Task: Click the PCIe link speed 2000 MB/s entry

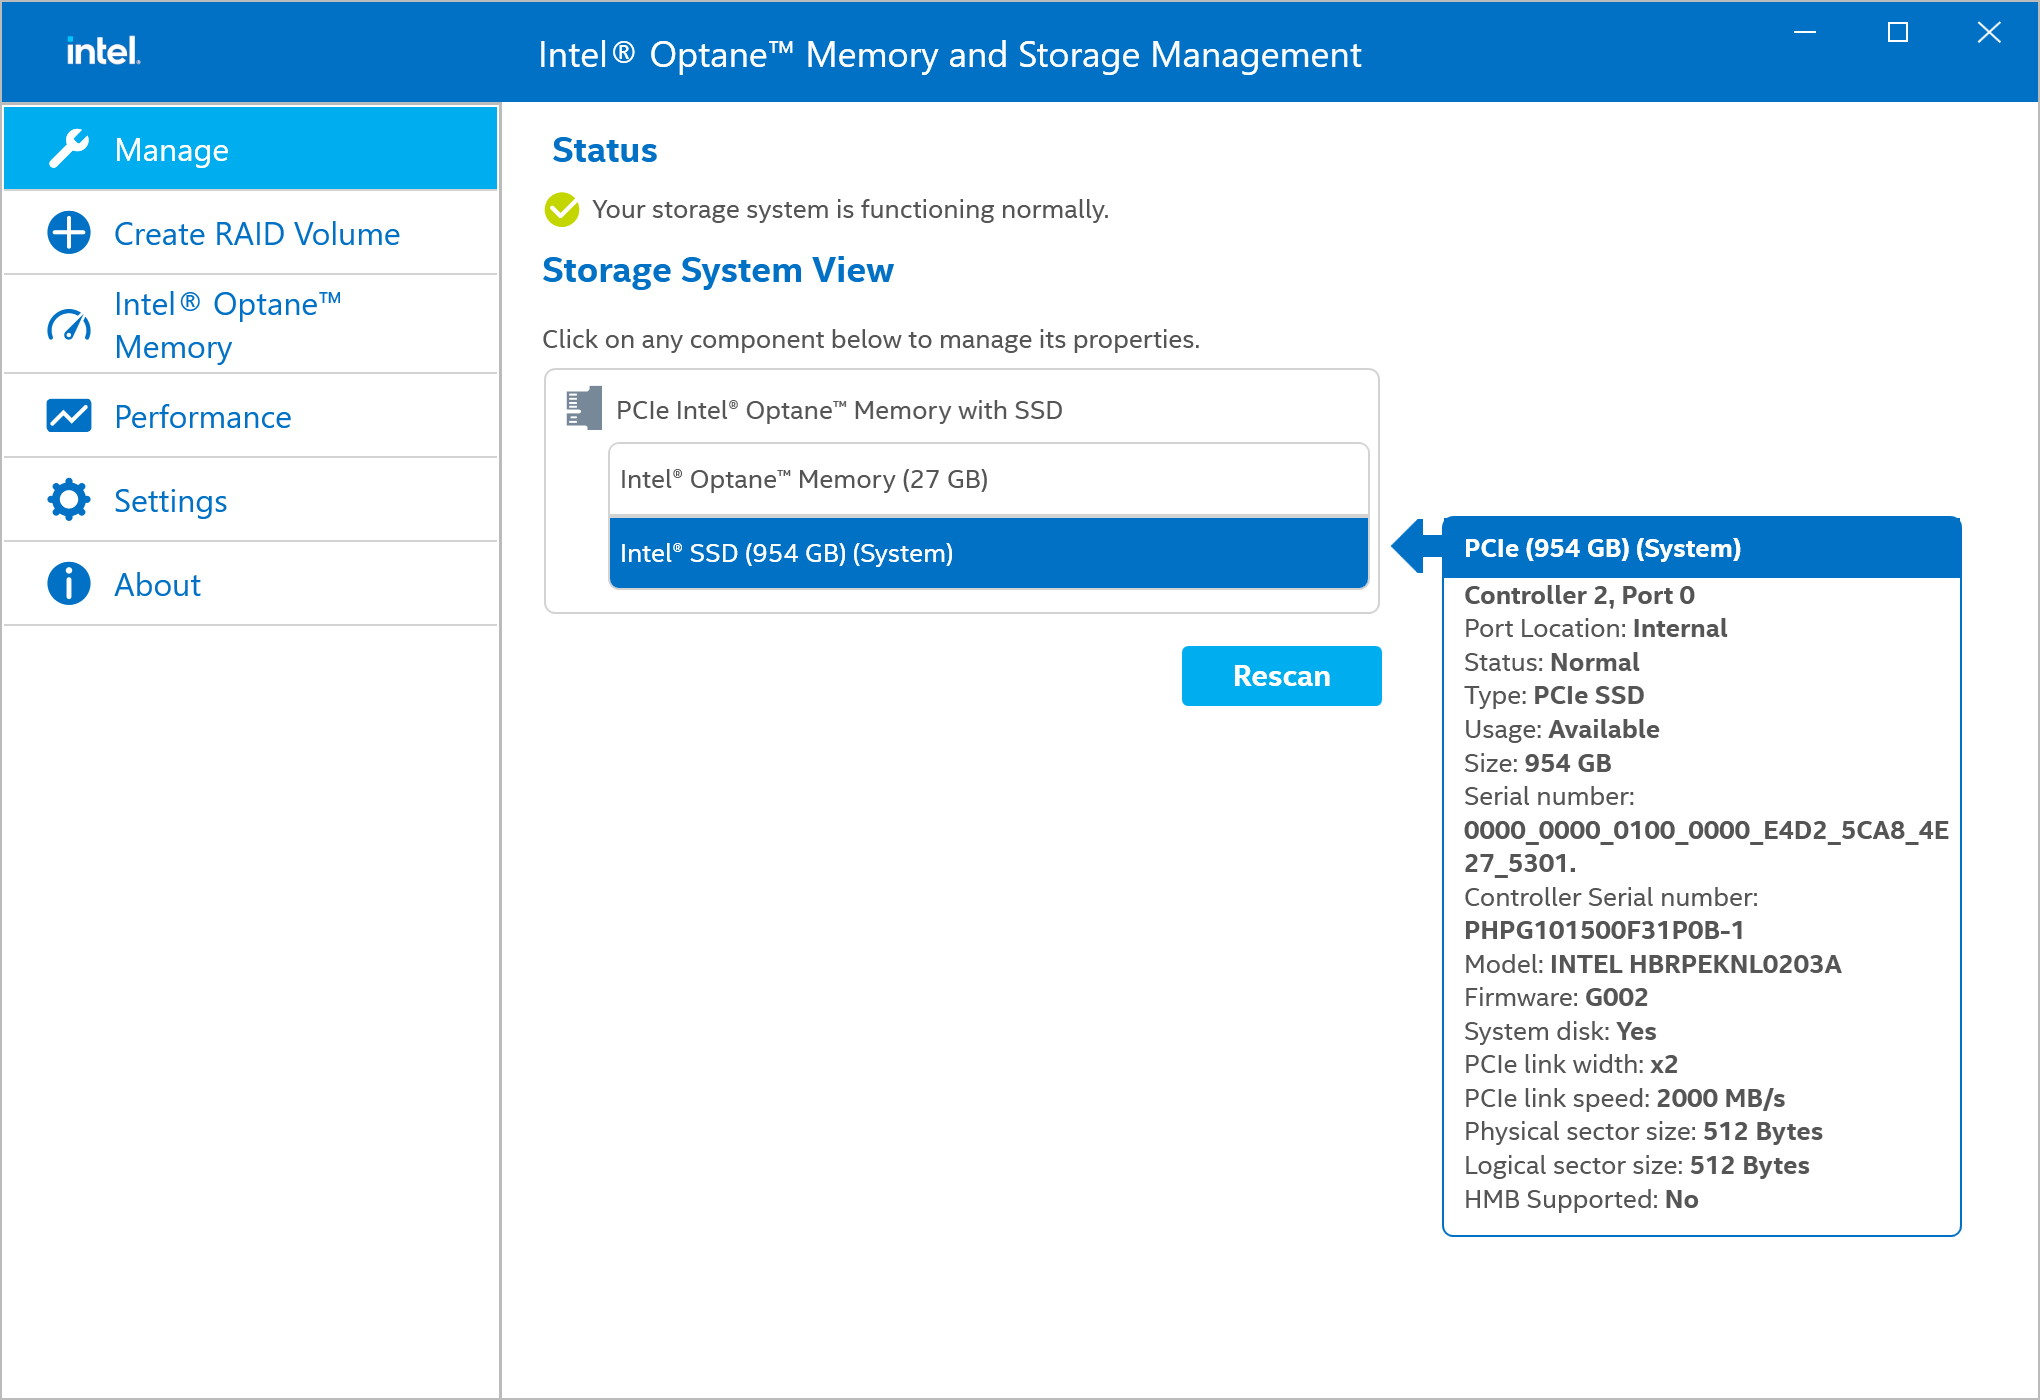Action: (x=1624, y=1098)
